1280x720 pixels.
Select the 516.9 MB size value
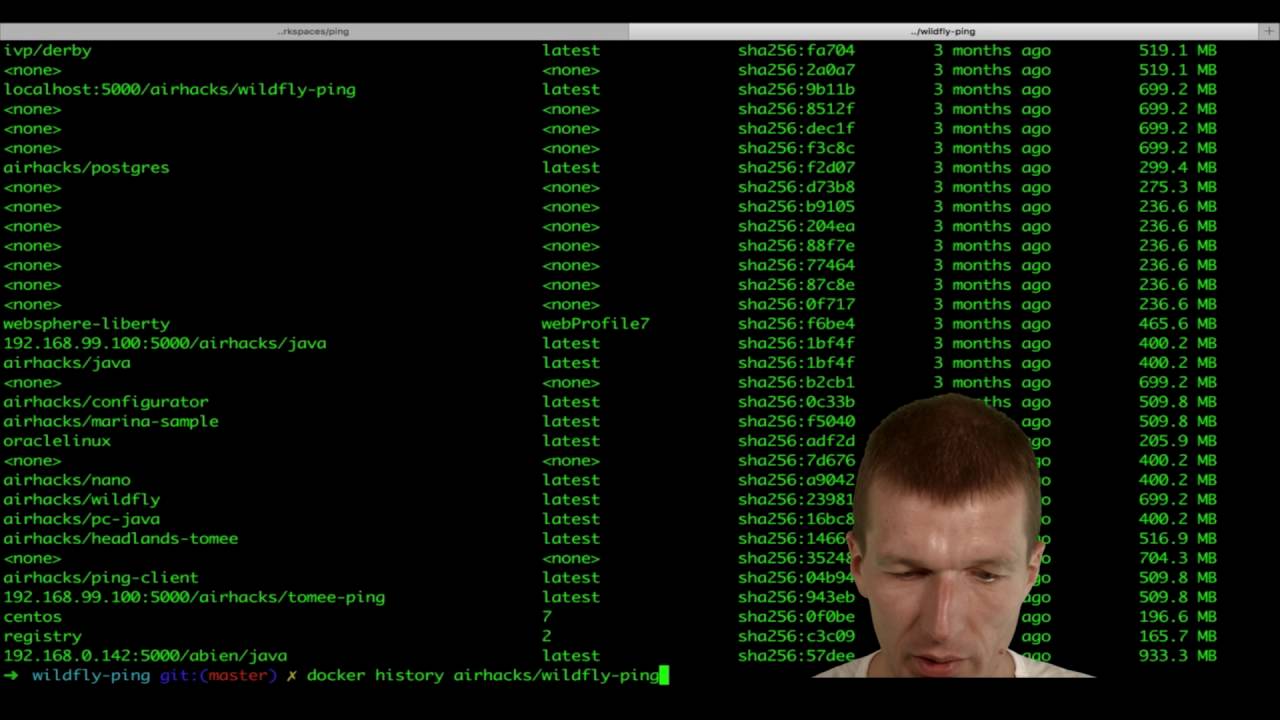pyautogui.click(x=1178, y=538)
